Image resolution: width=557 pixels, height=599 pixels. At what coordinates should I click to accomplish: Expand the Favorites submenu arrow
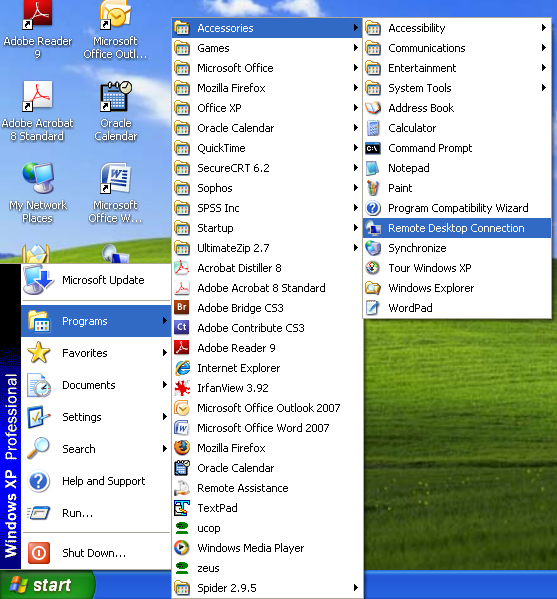point(164,353)
